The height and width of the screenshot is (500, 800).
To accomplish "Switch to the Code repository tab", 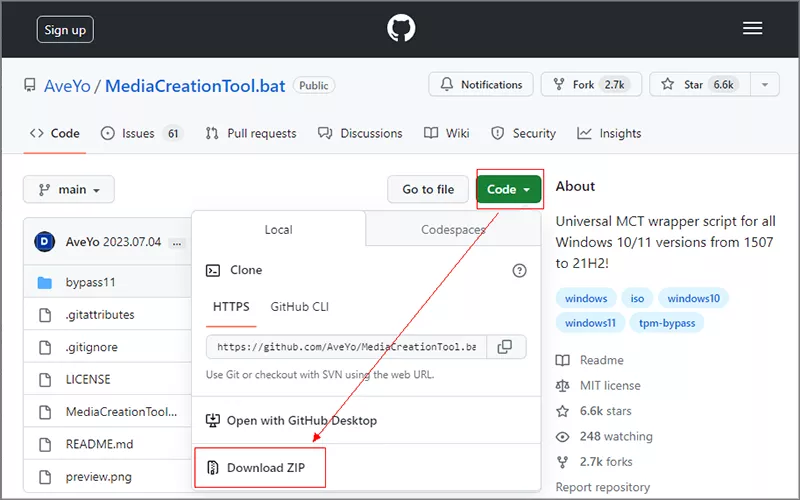I will pos(55,134).
